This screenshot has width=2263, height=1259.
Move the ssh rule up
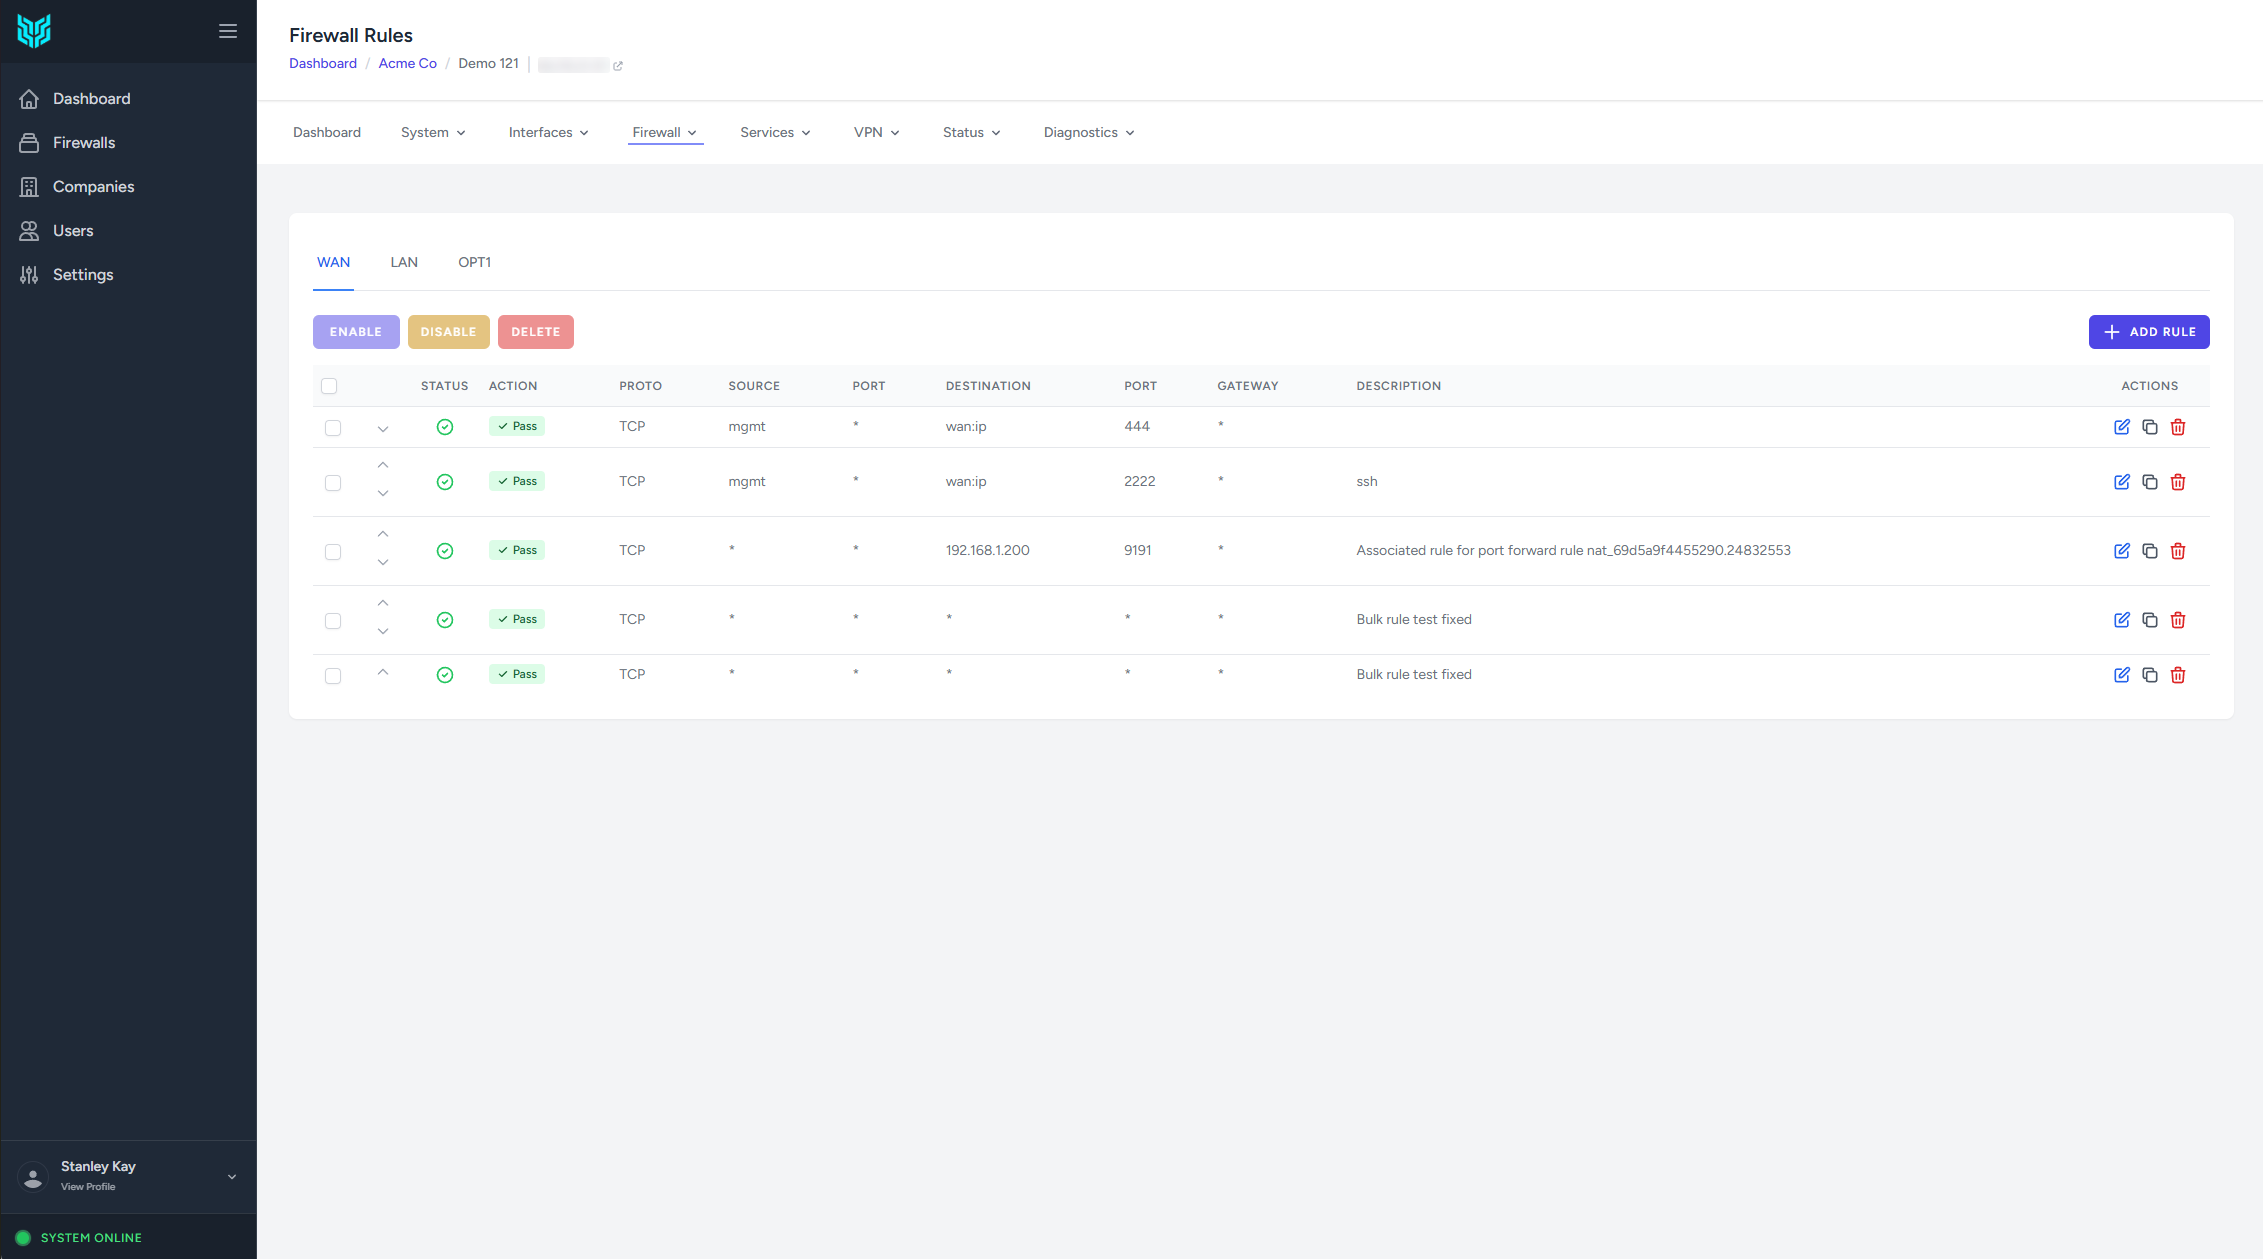click(383, 465)
